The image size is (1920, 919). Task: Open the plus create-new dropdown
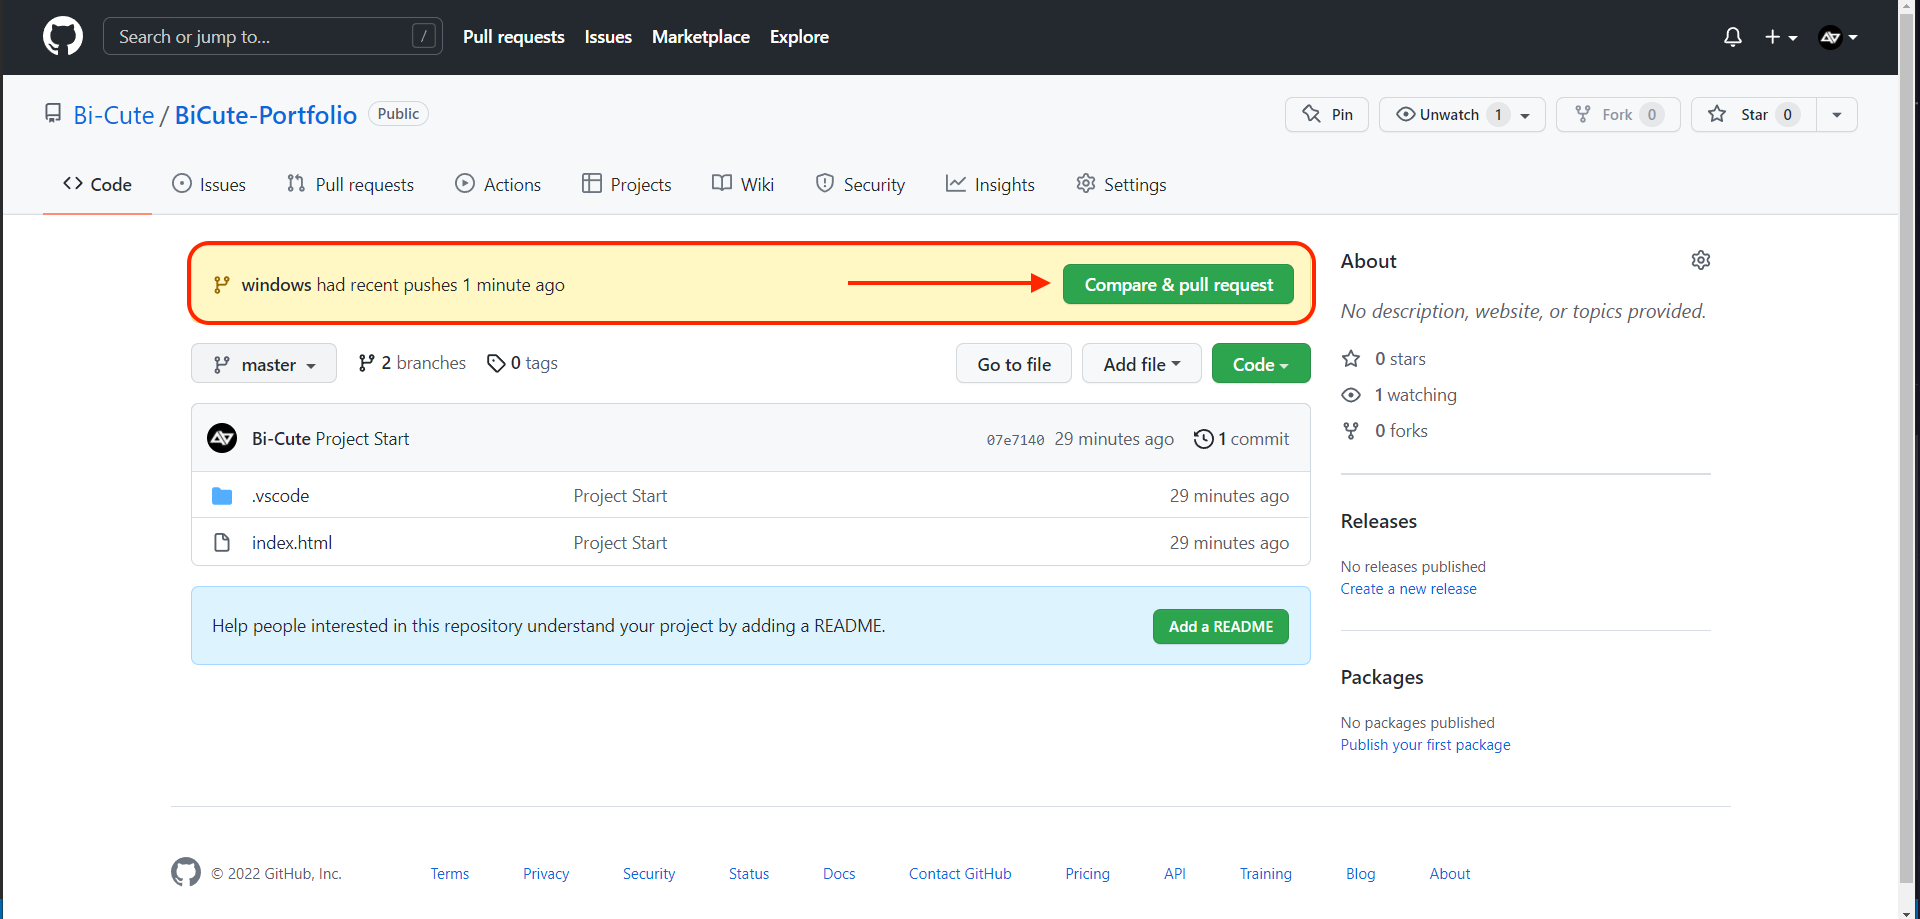click(1781, 37)
